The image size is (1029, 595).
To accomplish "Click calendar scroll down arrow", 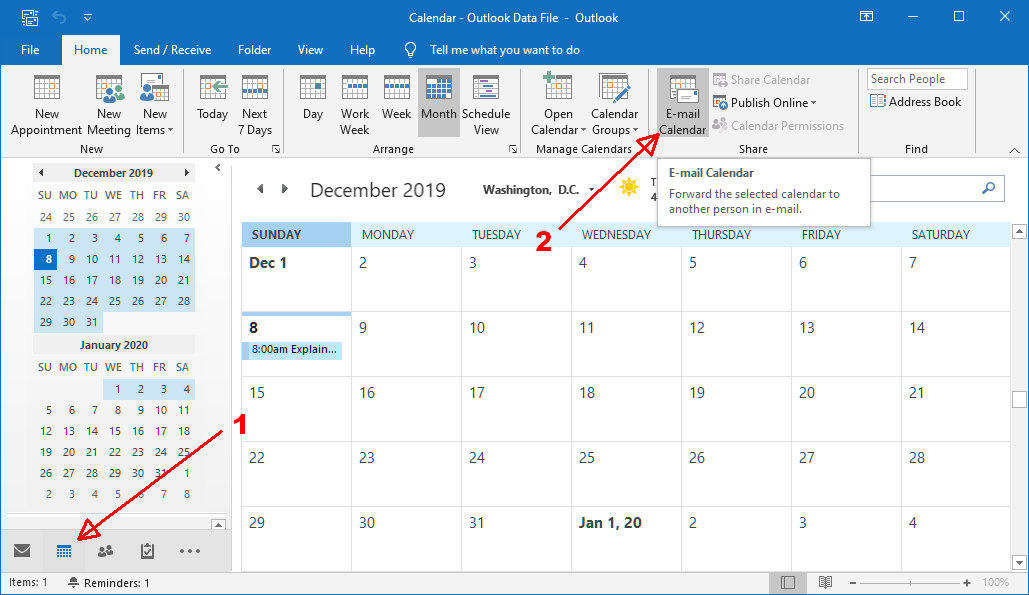I will click(1019, 562).
